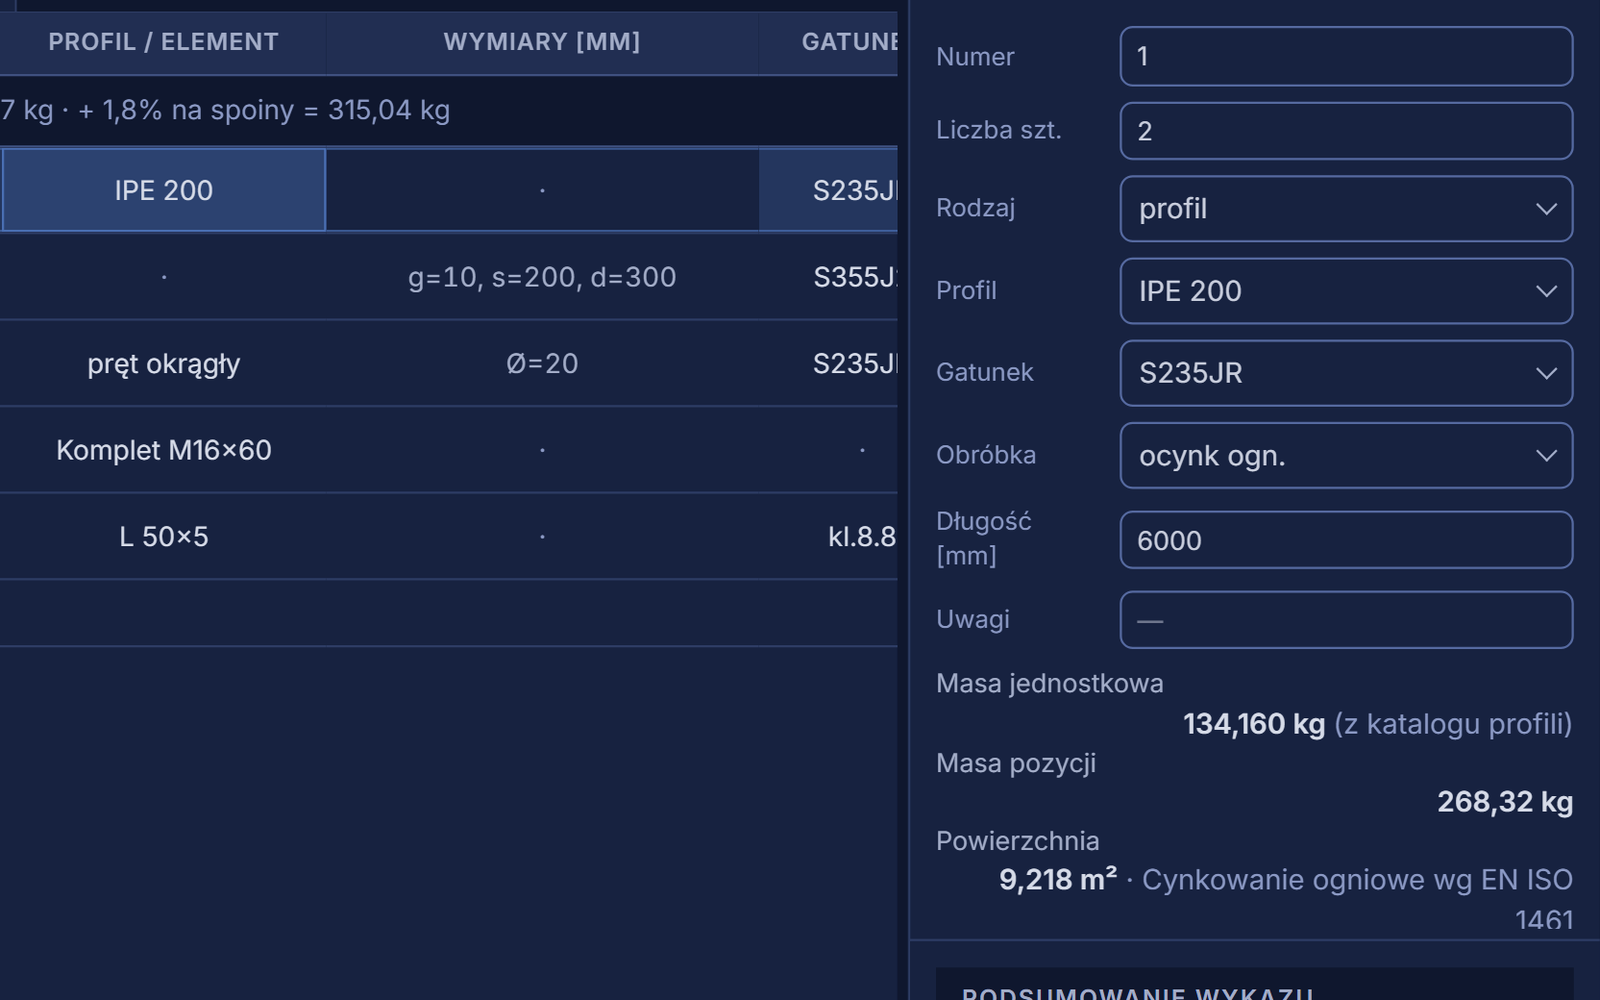Click the Wymiary [mm] column header

(x=542, y=42)
